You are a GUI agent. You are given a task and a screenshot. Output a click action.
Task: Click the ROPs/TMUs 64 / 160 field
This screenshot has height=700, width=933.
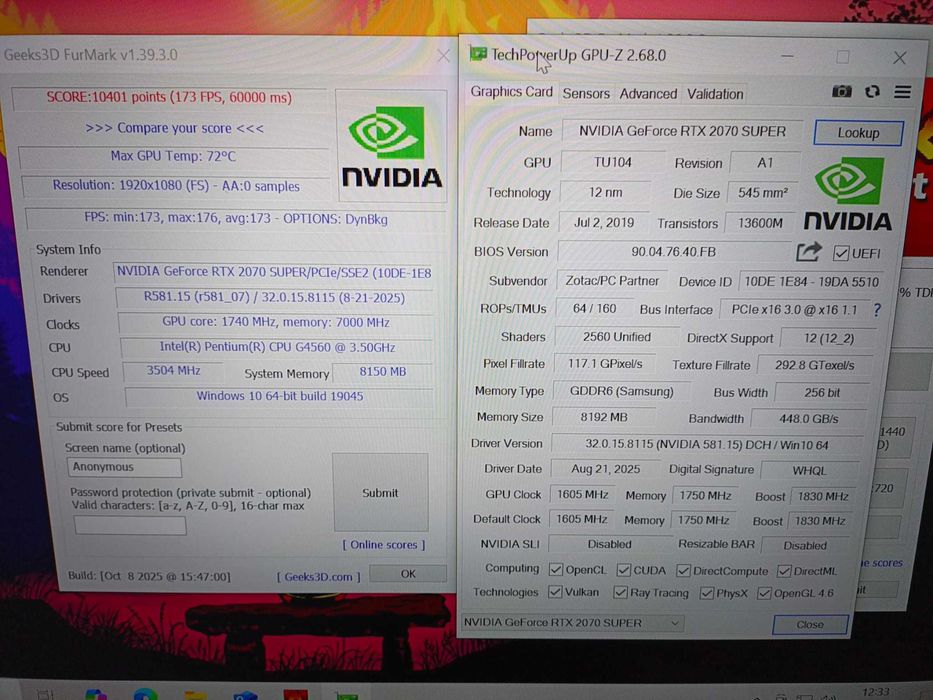[594, 308]
